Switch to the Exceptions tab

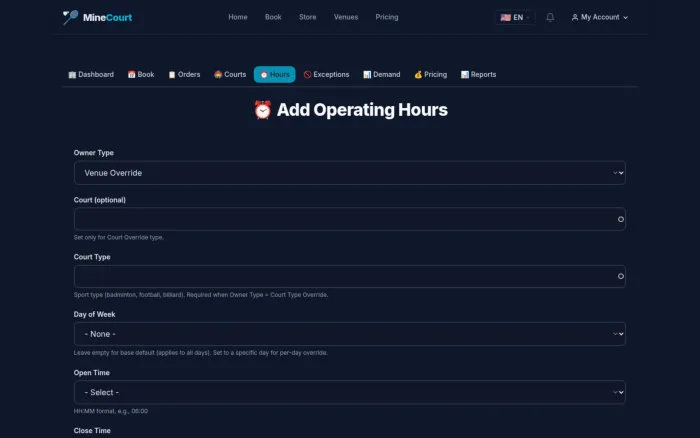[x=326, y=75]
